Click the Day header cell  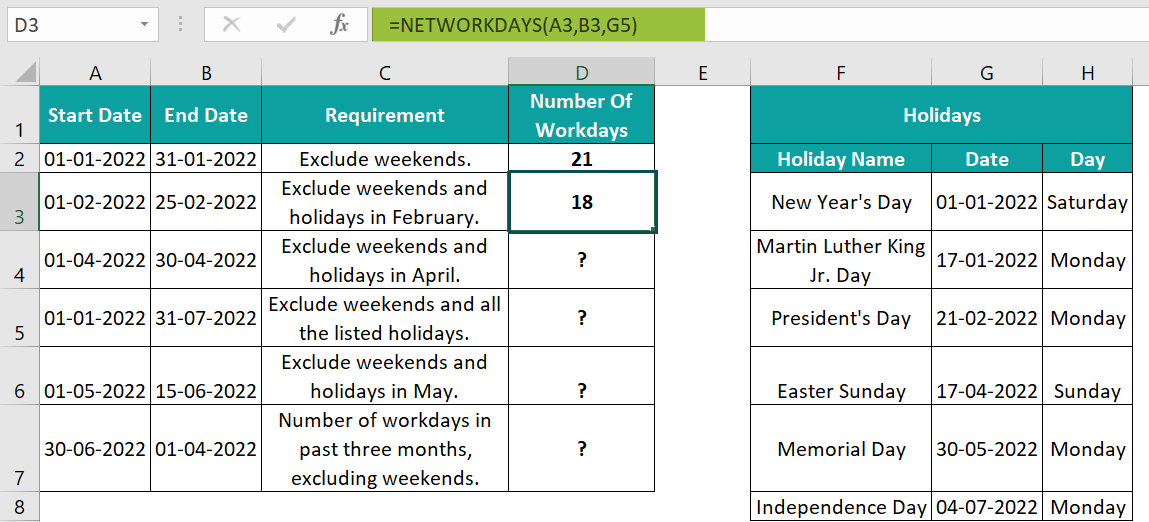tap(1087, 158)
